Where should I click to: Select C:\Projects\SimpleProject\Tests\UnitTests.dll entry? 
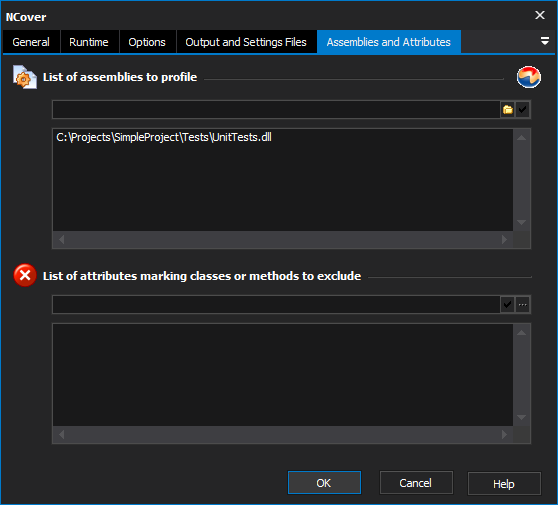[164, 137]
